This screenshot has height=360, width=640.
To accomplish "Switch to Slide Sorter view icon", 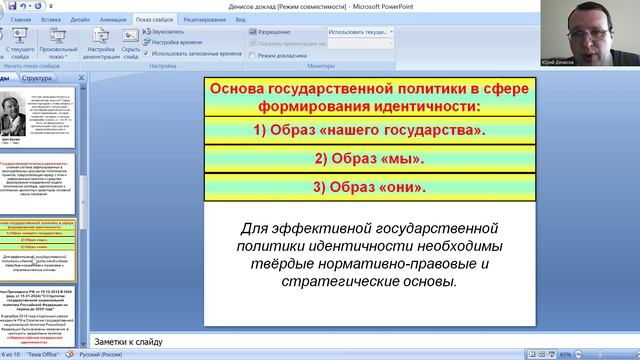I will coord(542,354).
